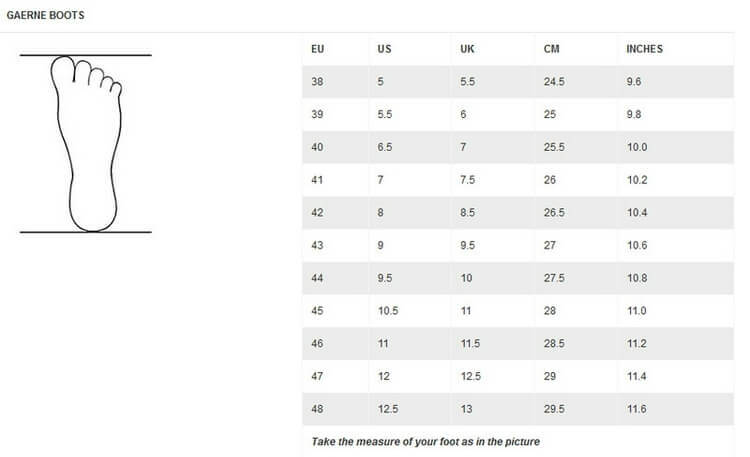Screen dimensions: 750x457
Task: Click US size 6.5 cell
Action: click(385, 147)
